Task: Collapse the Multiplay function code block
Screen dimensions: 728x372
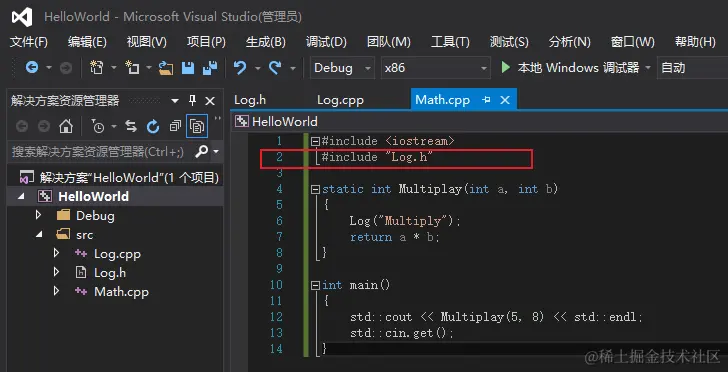Action: pos(316,189)
